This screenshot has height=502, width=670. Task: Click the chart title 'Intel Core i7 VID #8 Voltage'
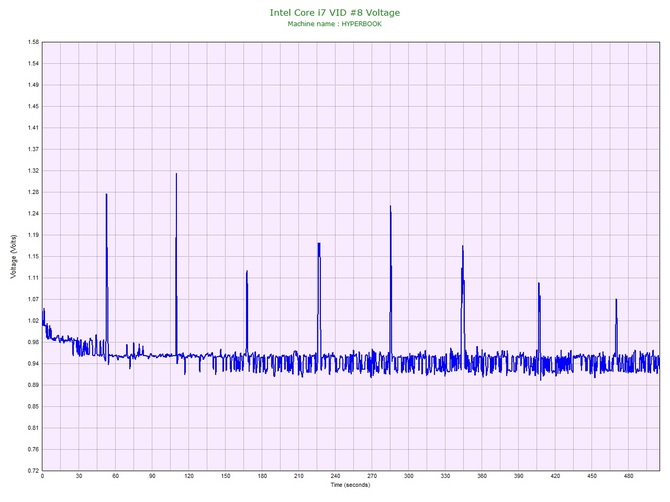(335, 12)
